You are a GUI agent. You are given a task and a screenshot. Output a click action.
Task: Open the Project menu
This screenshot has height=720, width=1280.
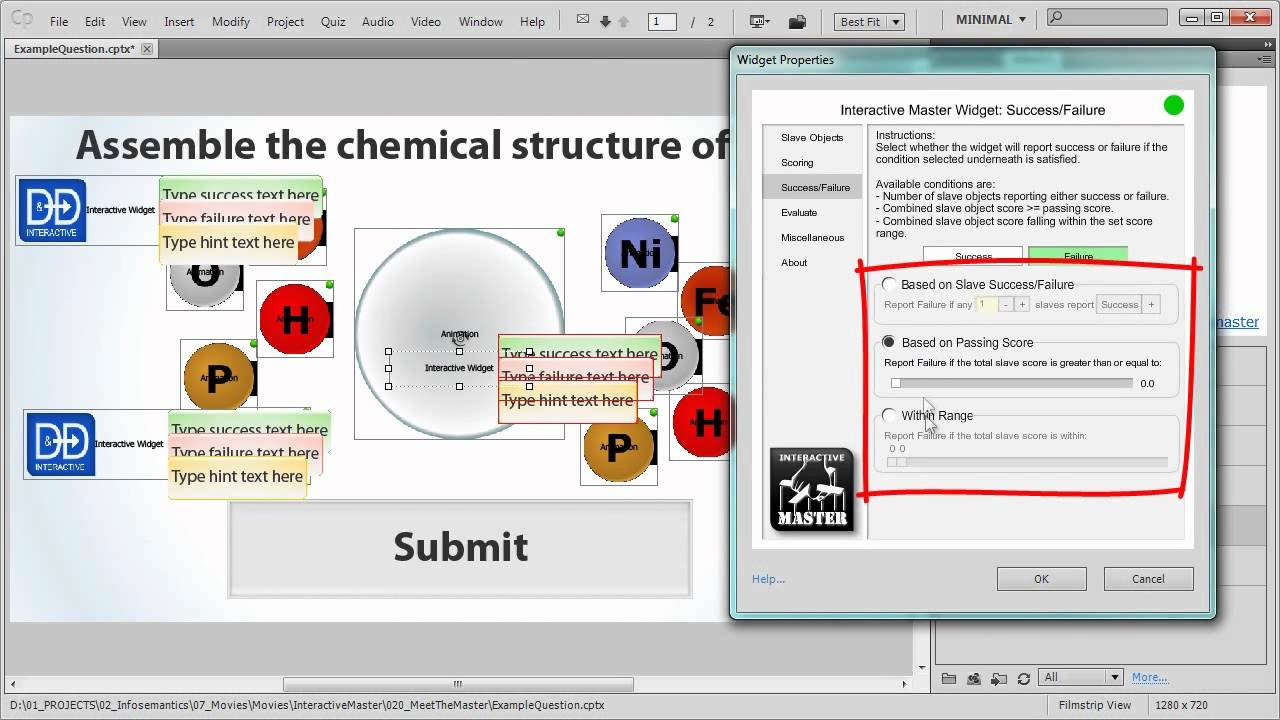pyautogui.click(x=285, y=21)
